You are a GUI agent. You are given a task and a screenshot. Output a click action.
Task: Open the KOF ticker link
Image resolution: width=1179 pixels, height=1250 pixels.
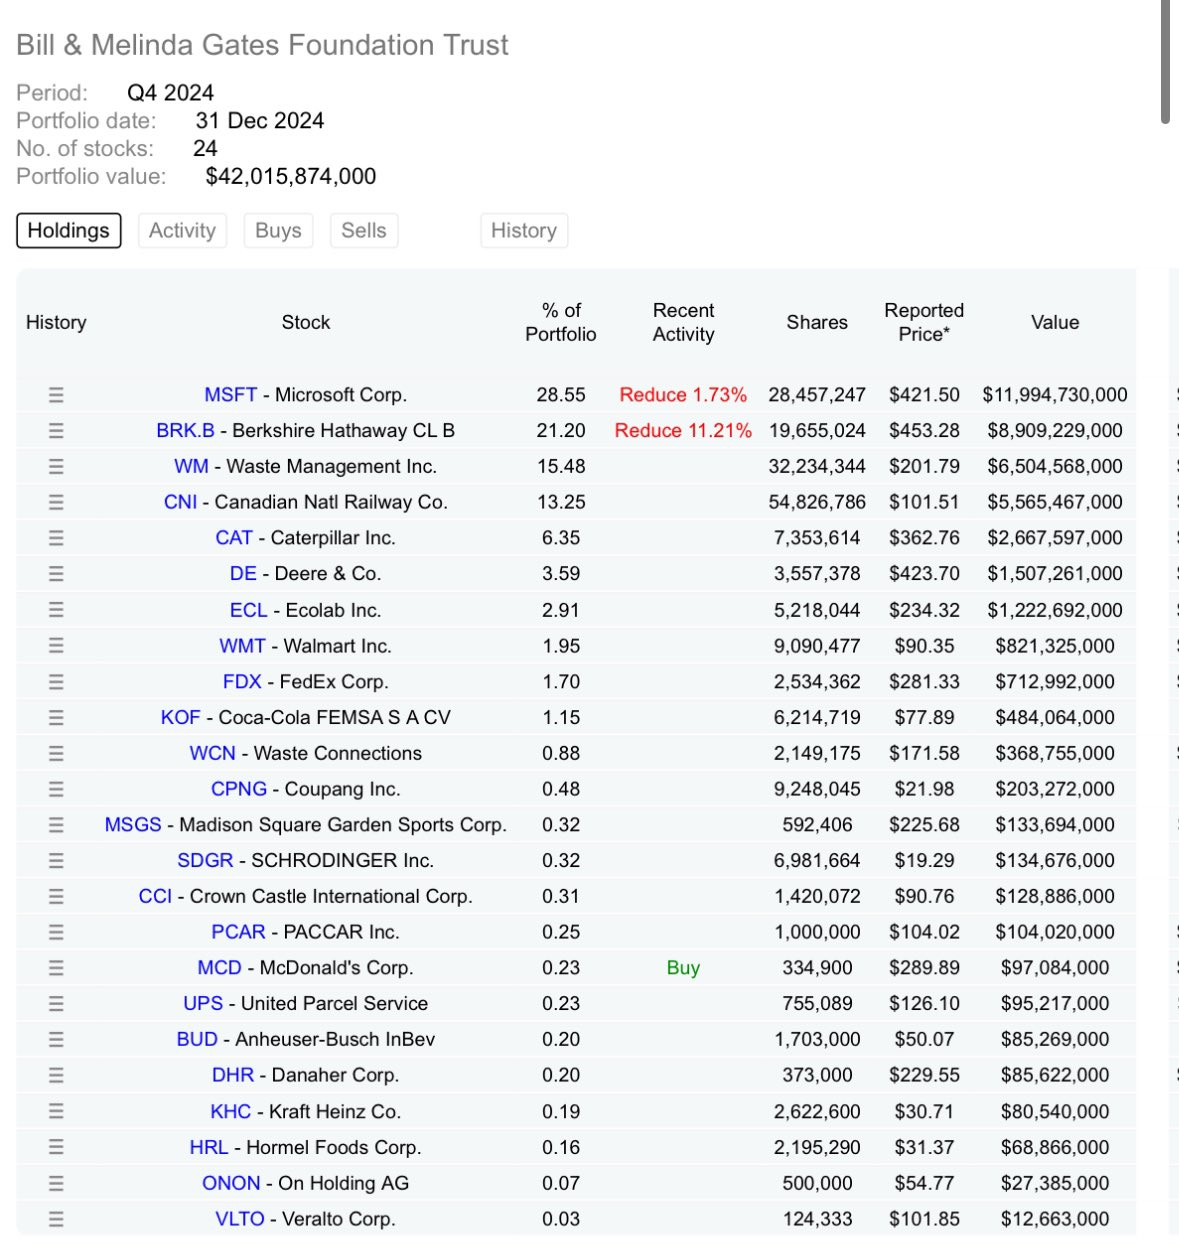(181, 718)
